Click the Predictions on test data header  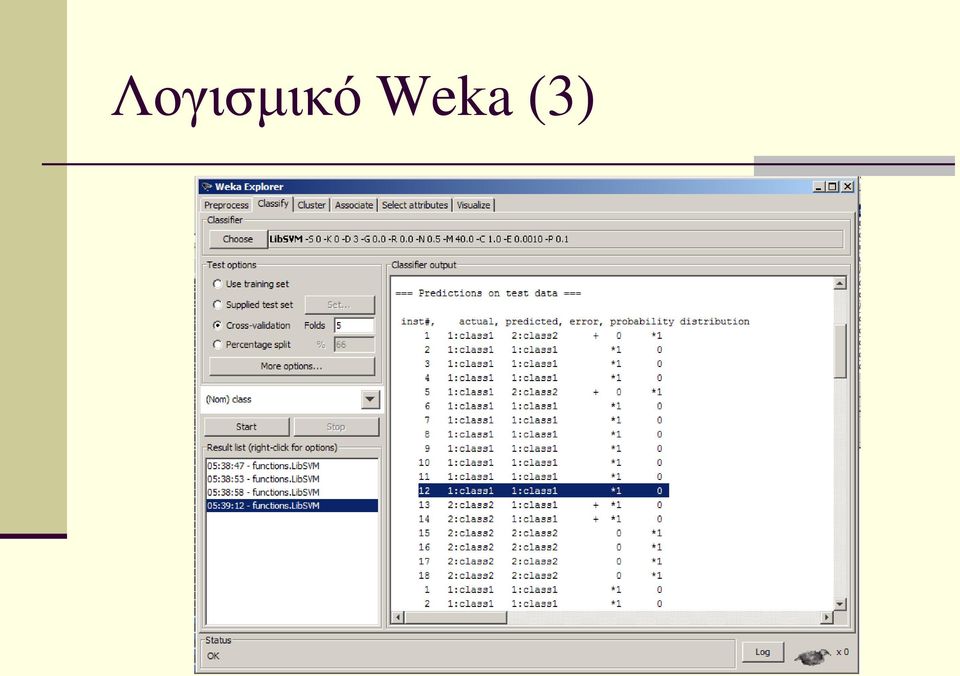[x=488, y=293]
